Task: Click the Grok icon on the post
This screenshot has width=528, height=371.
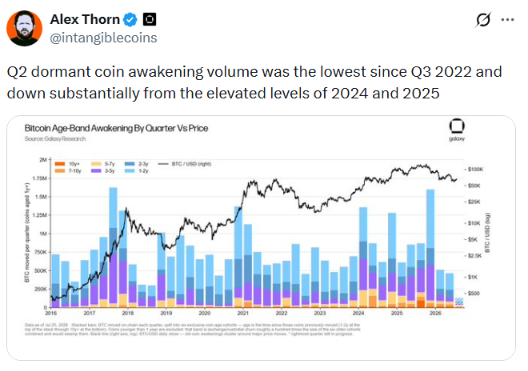Action: point(483,20)
